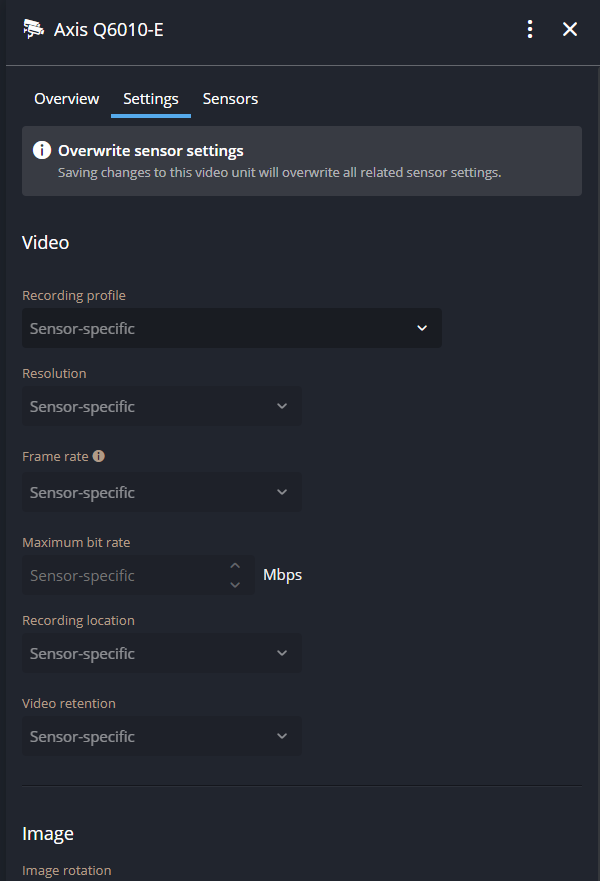Viewport: 600px width, 881px height.
Task: Click the Maximum bit rate input field
Action: click(x=120, y=574)
